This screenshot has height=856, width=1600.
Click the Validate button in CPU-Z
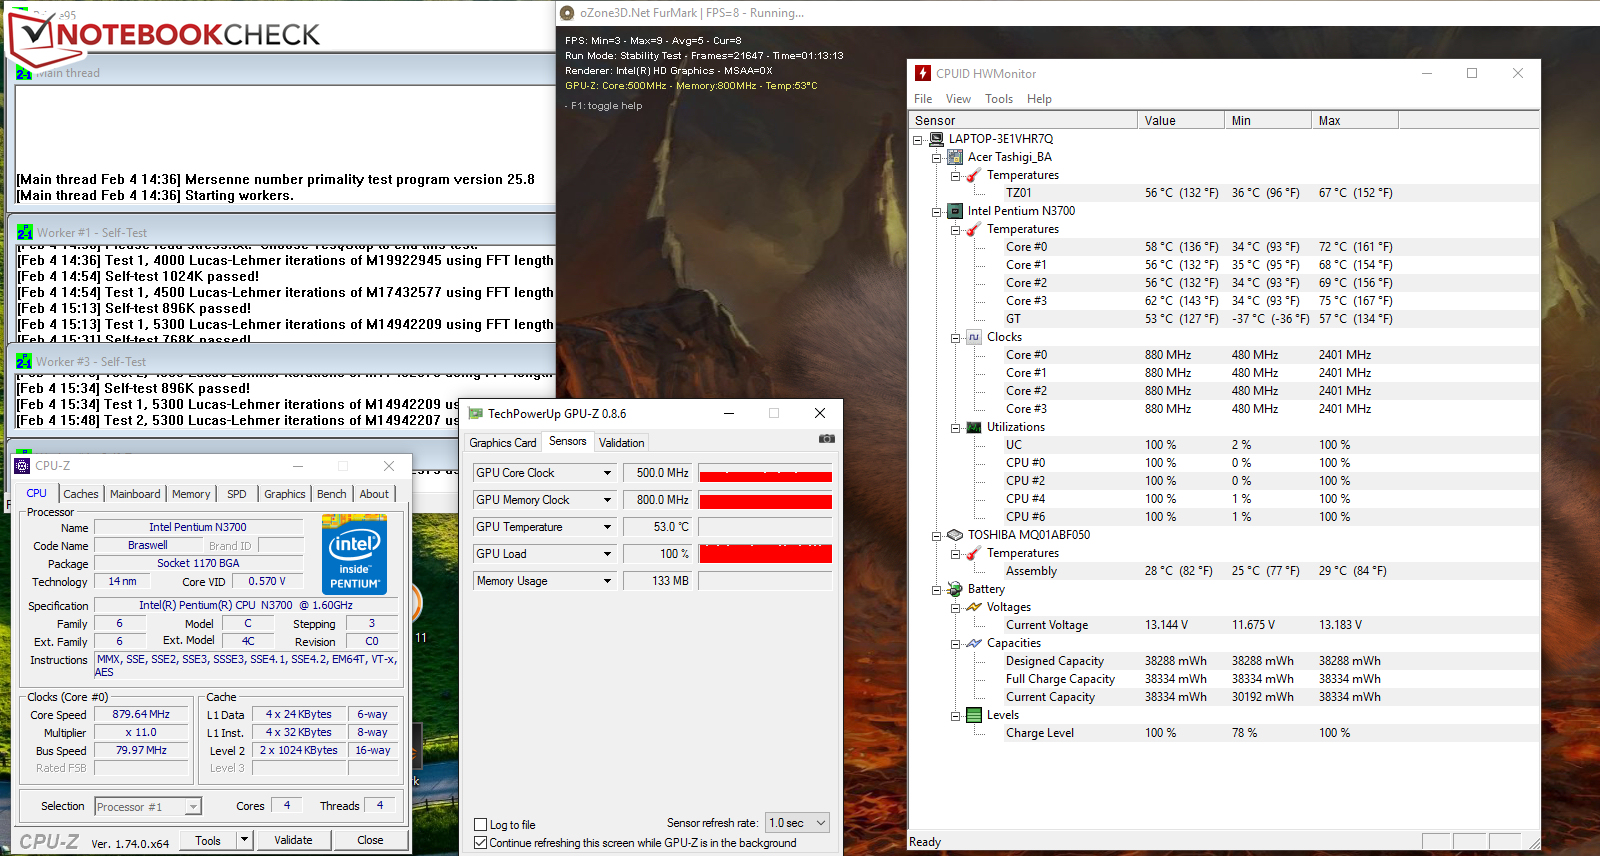293,840
